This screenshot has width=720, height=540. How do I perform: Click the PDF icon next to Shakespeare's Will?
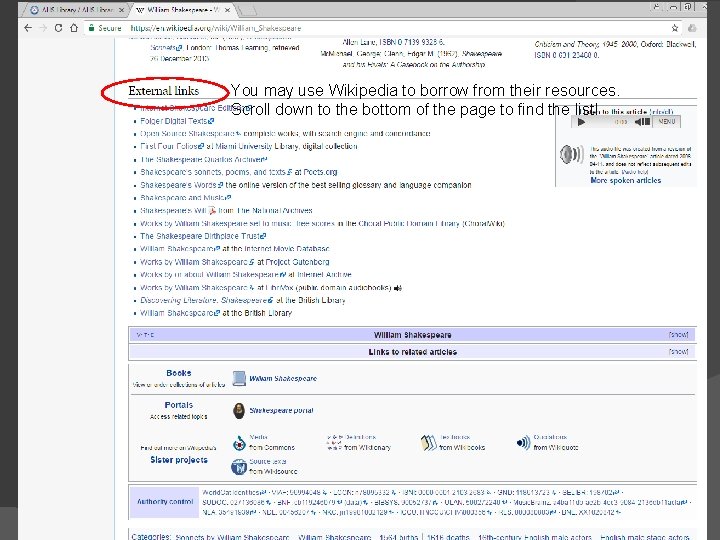(212, 210)
